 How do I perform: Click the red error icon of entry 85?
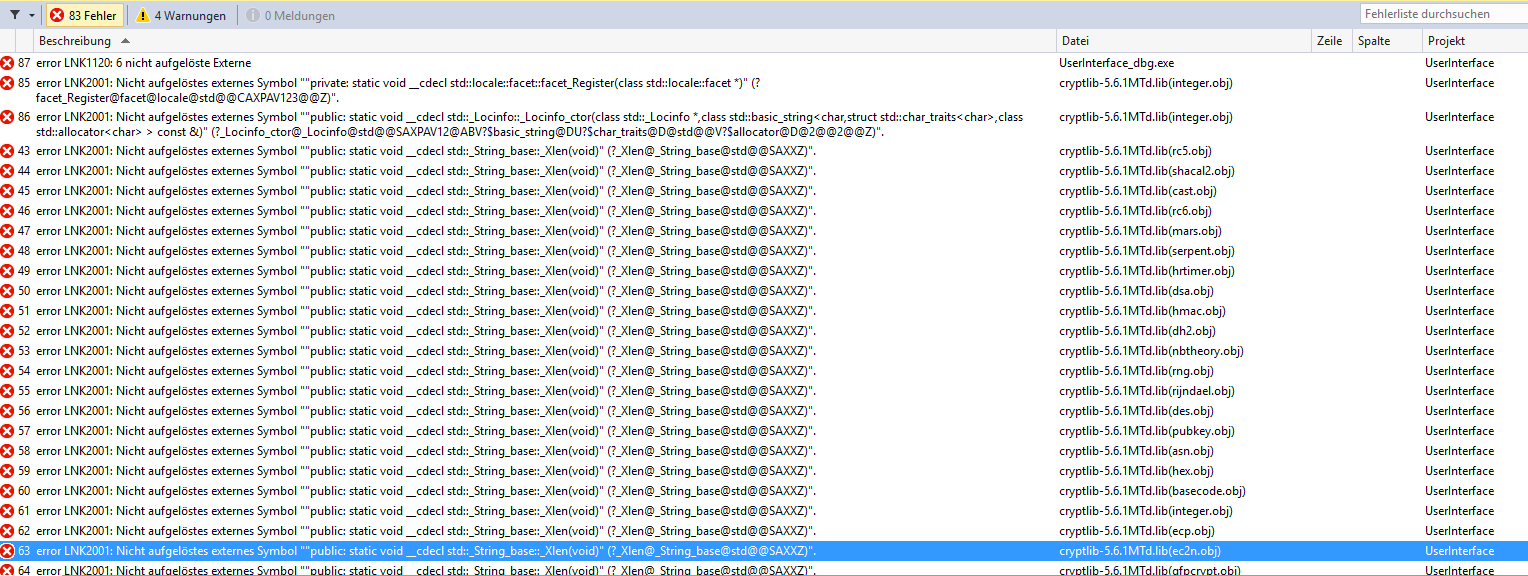[8, 83]
